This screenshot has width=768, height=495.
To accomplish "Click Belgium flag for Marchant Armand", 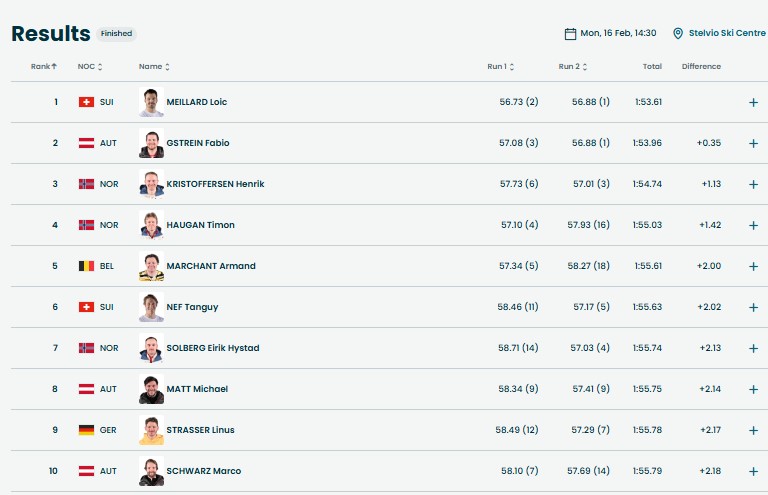I will pyautogui.click(x=86, y=266).
